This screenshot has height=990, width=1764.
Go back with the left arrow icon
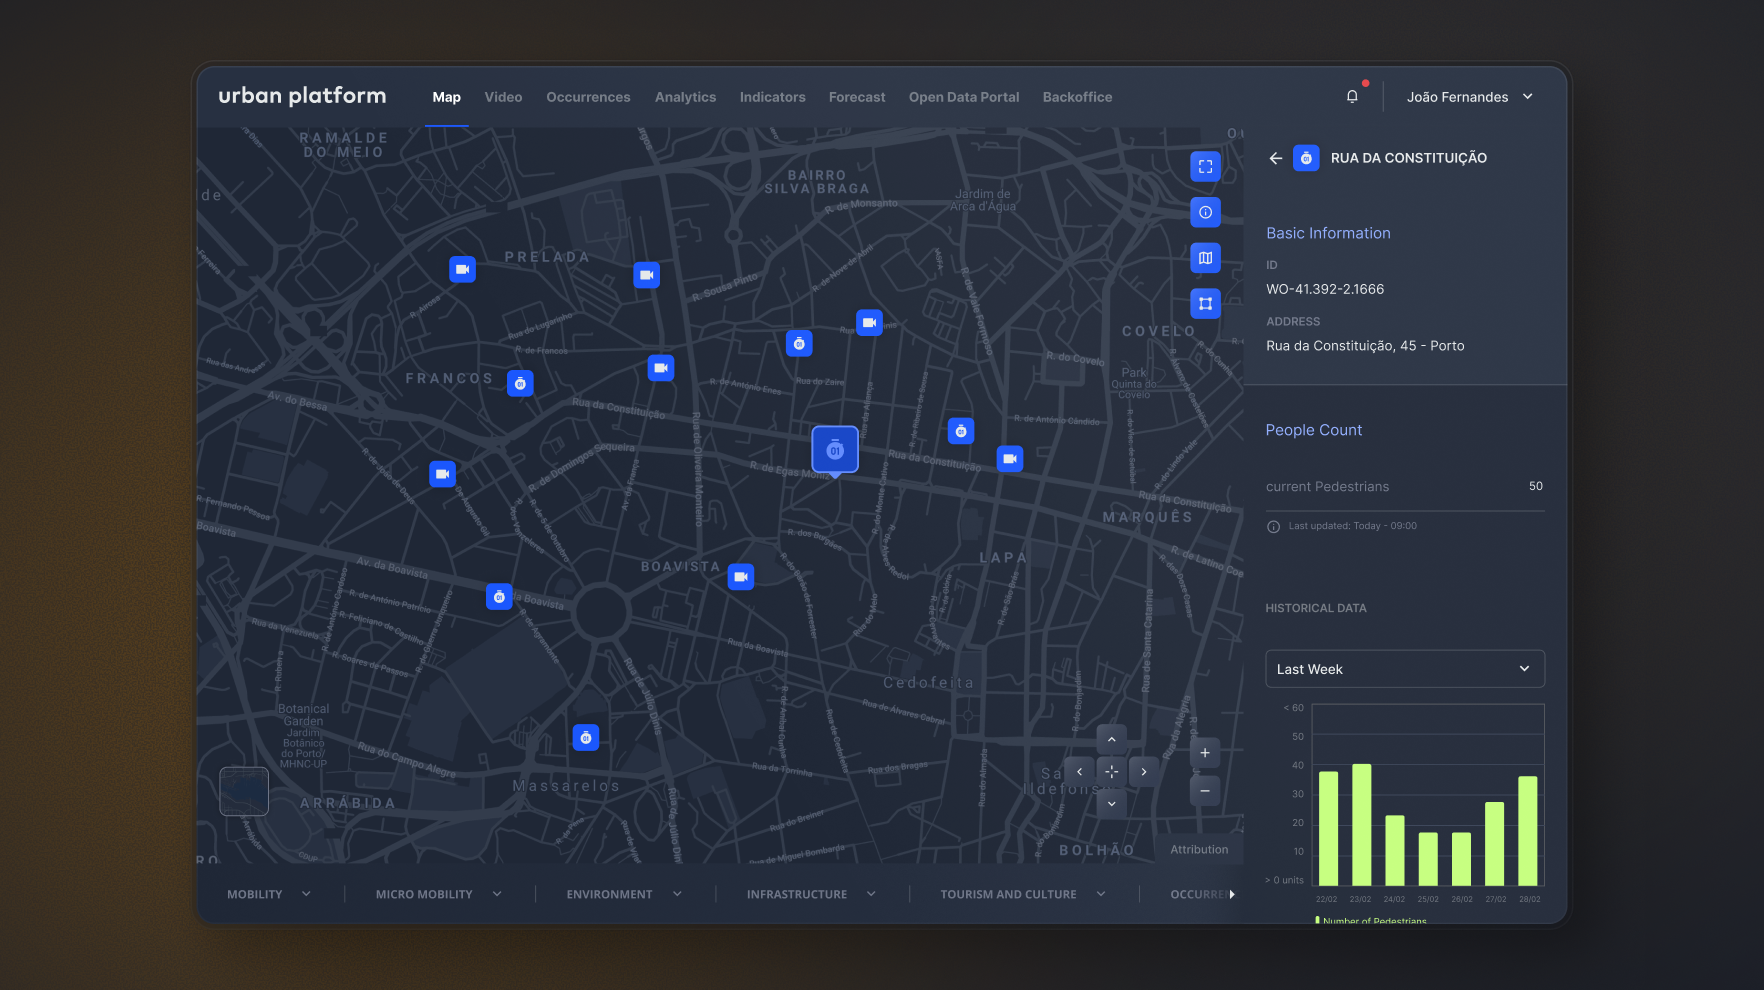1275,158
